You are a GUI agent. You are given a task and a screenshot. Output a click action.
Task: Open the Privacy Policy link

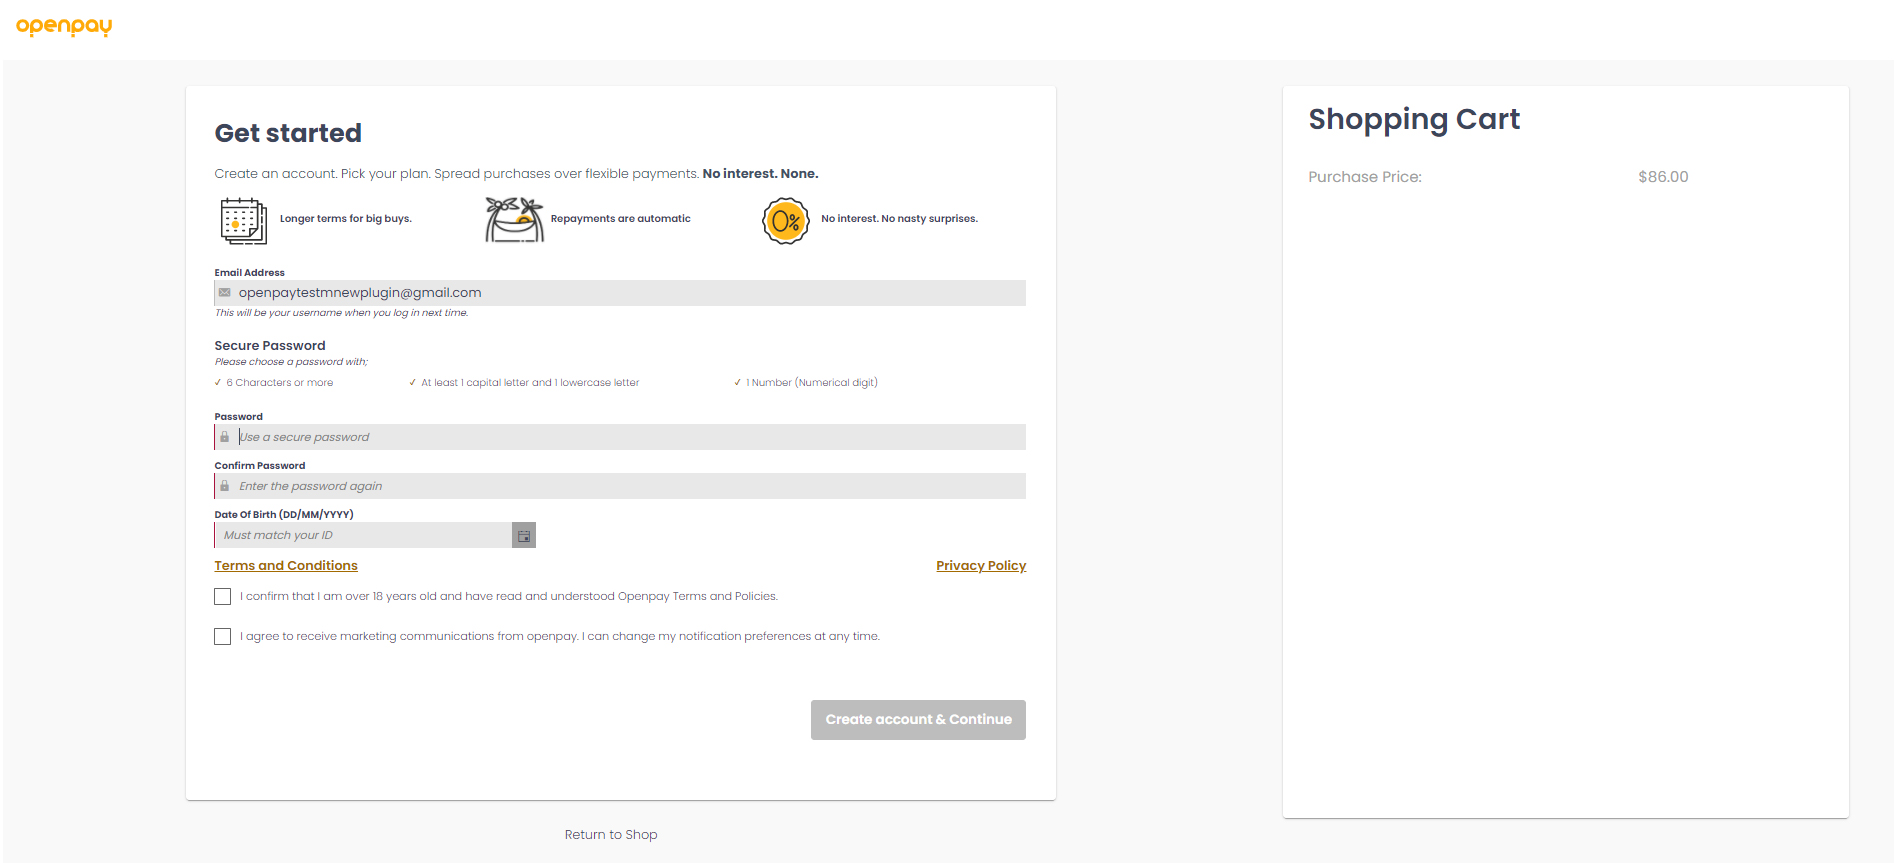point(980,566)
